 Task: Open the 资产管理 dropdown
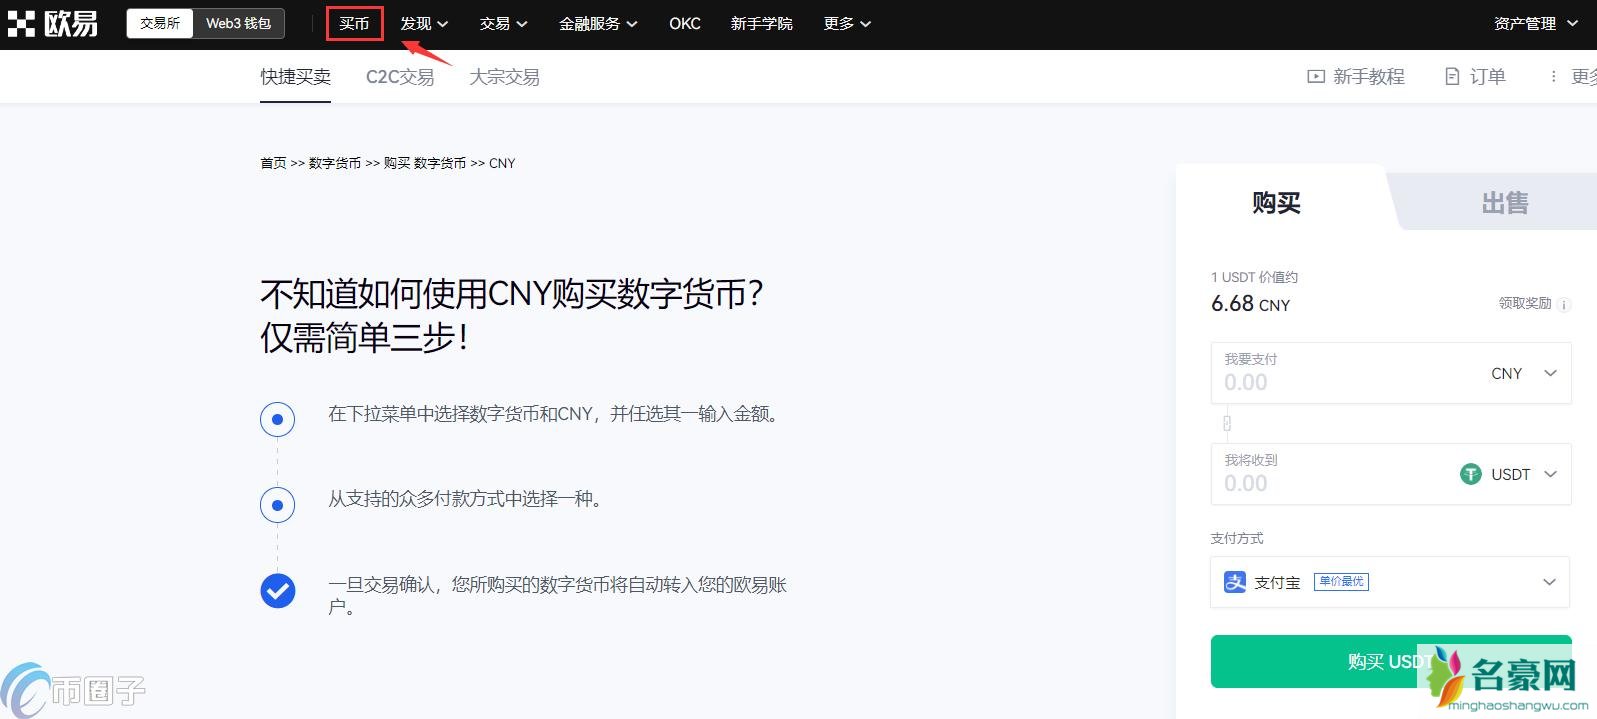pyautogui.click(x=1536, y=23)
